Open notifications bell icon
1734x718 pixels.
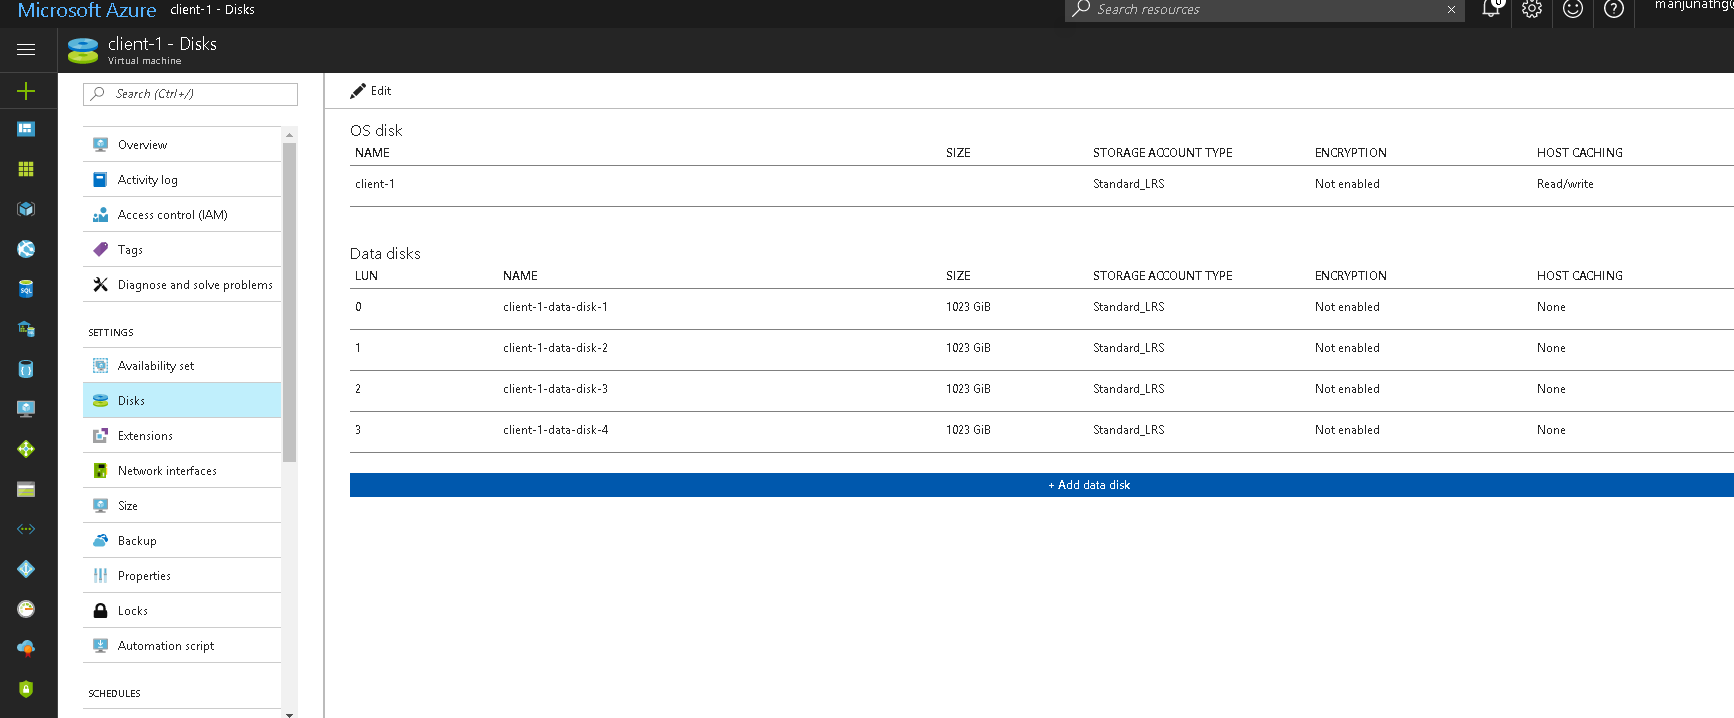[x=1491, y=9]
